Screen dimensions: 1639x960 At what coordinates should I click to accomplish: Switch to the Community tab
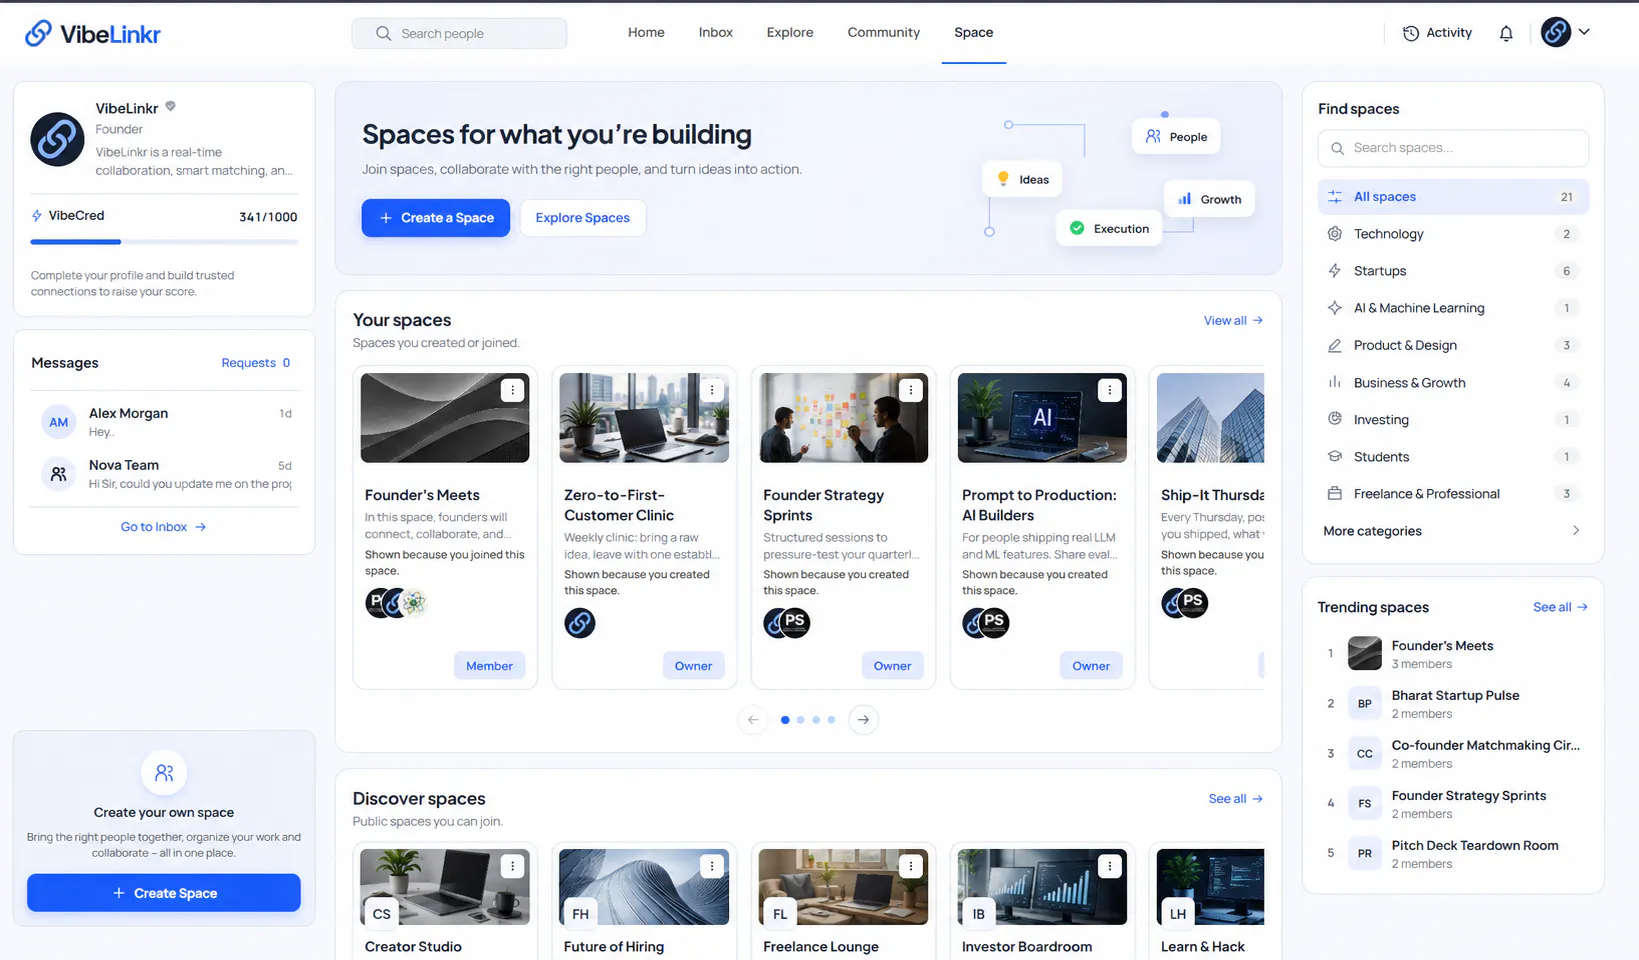coord(884,33)
